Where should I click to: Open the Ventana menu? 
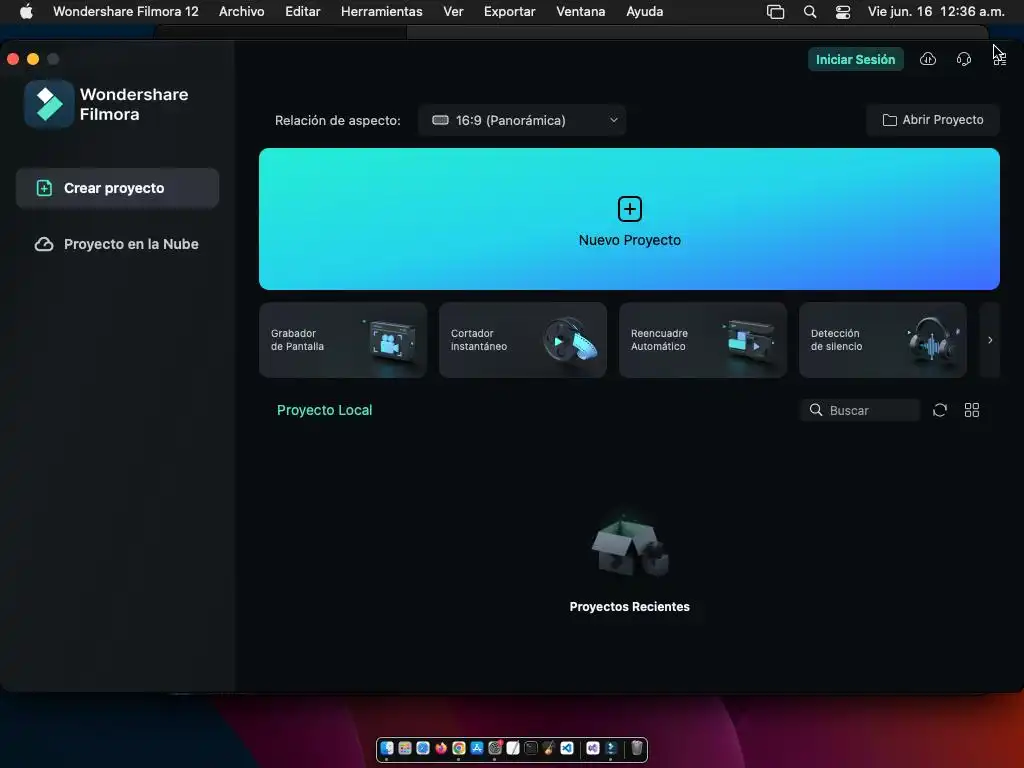(x=581, y=12)
